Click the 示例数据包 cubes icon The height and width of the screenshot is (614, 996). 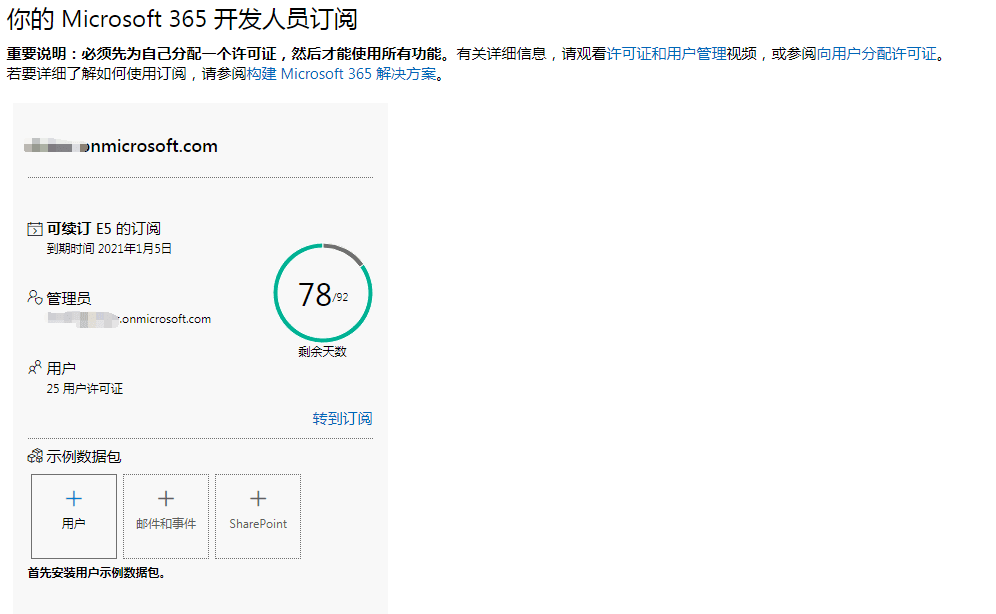tap(35, 456)
